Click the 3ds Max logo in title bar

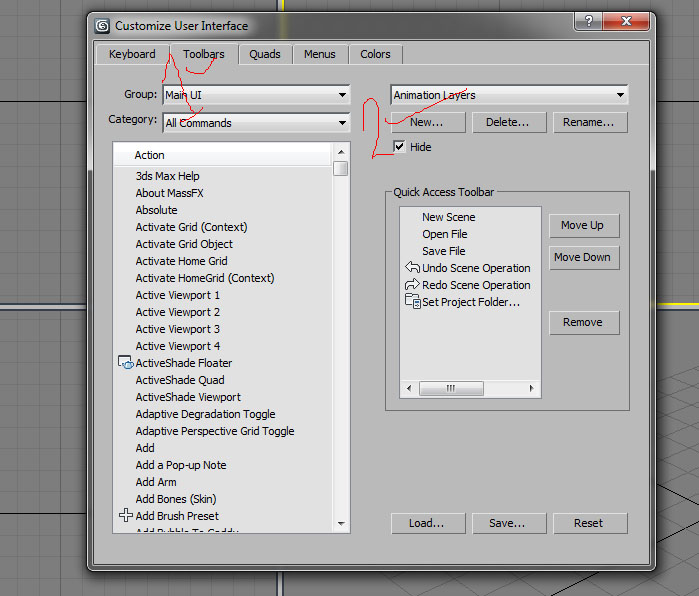point(102,26)
